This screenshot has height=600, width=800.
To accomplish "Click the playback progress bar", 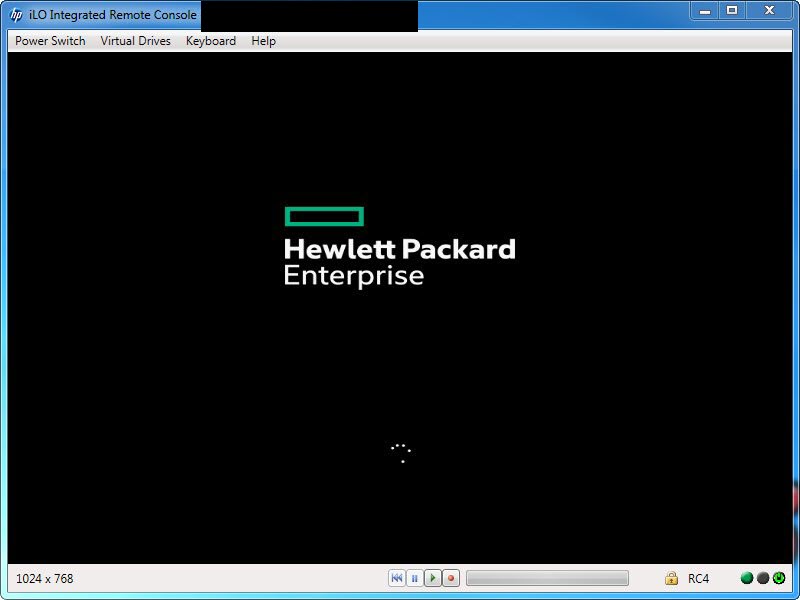I will [x=547, y=578].
